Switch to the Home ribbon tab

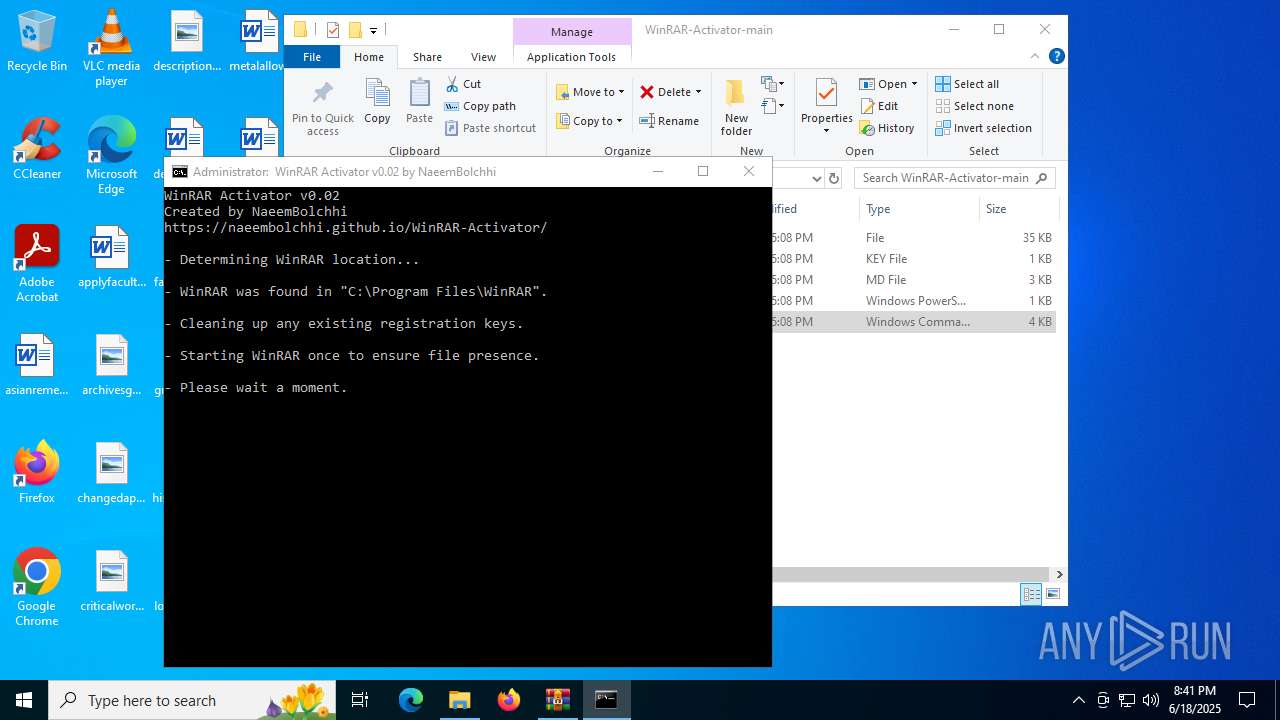tap(369, 57)
